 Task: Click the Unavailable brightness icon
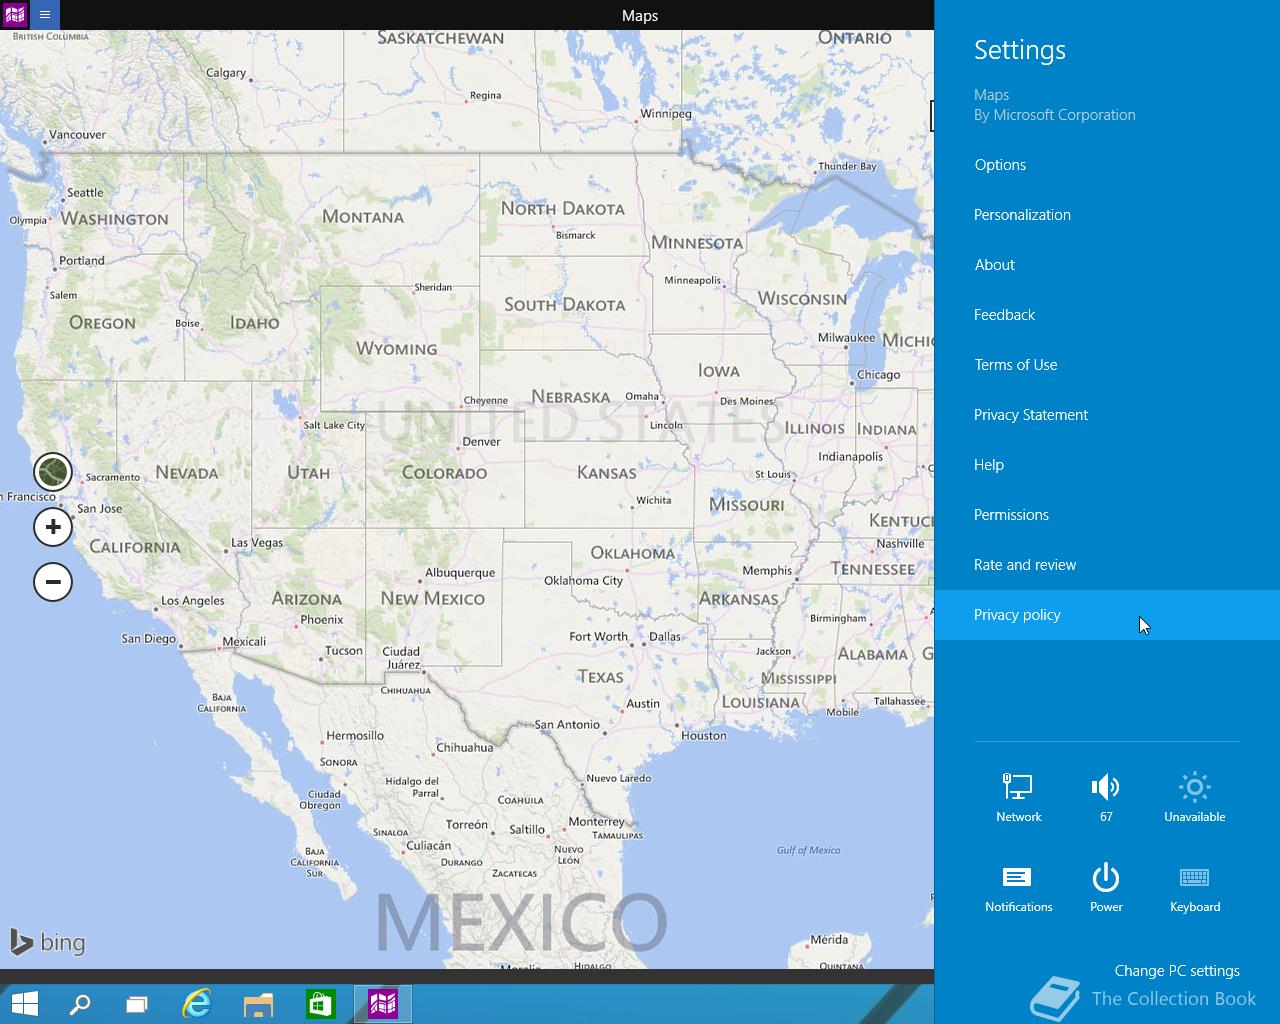(x=1194, y=797)
